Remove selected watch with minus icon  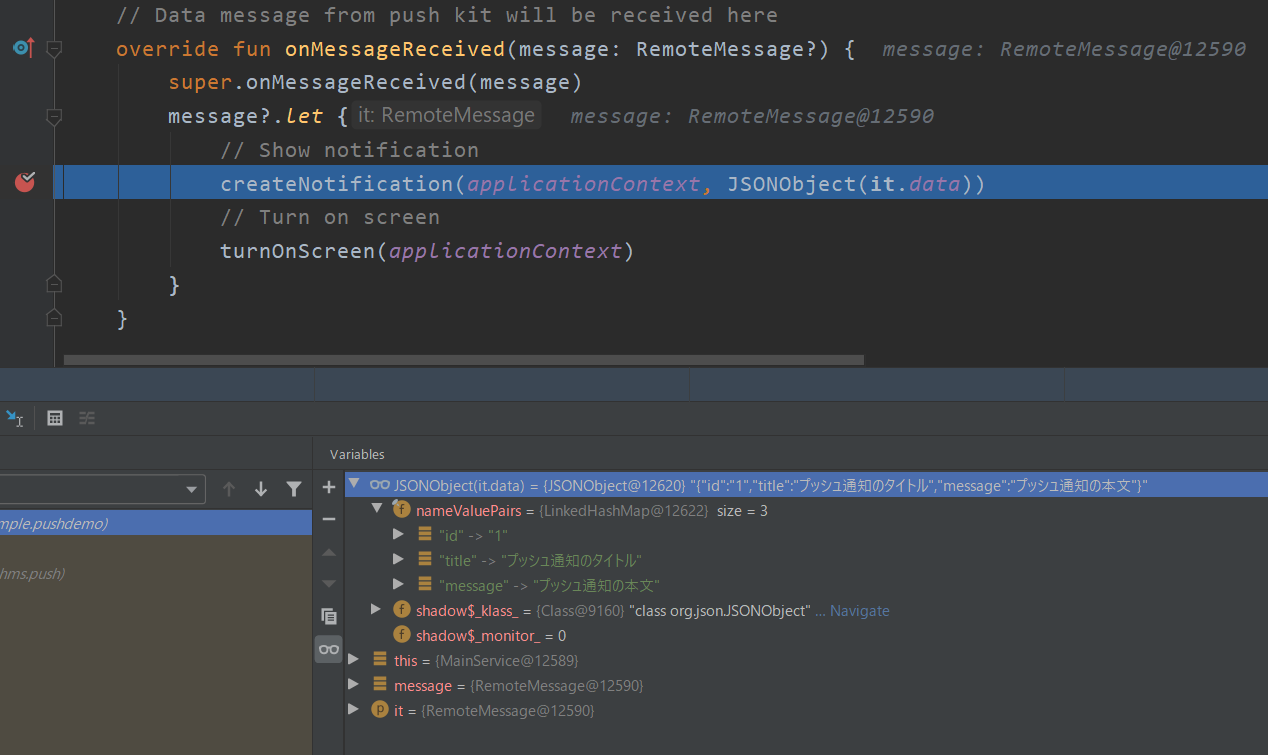329,519
